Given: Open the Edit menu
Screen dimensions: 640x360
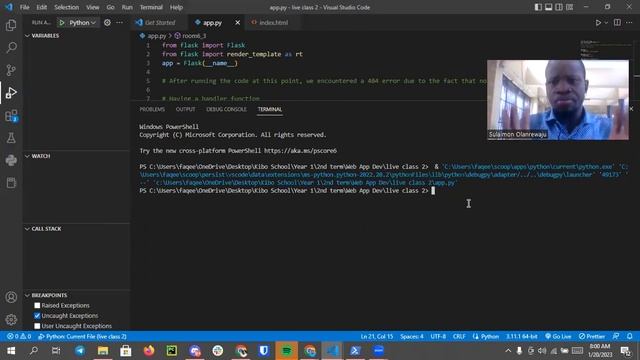Looking at the screenshot, I should (x=41, y=7).
